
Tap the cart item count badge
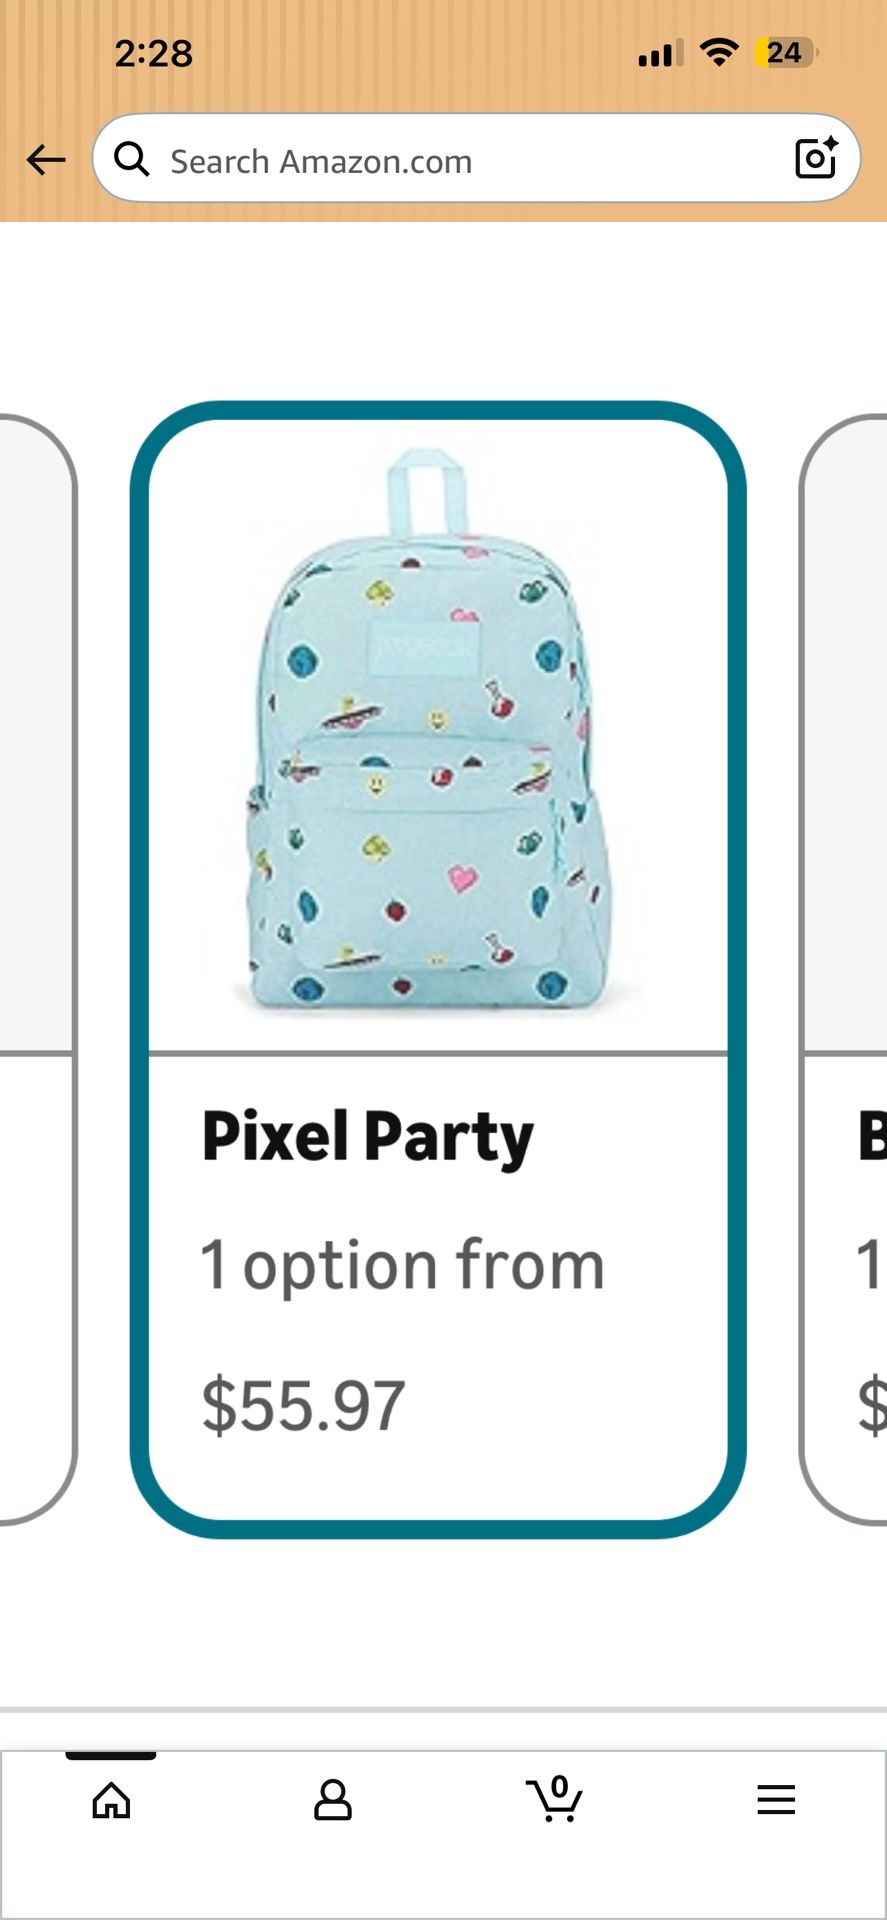pyautogui.click(x=560, y=1787)
